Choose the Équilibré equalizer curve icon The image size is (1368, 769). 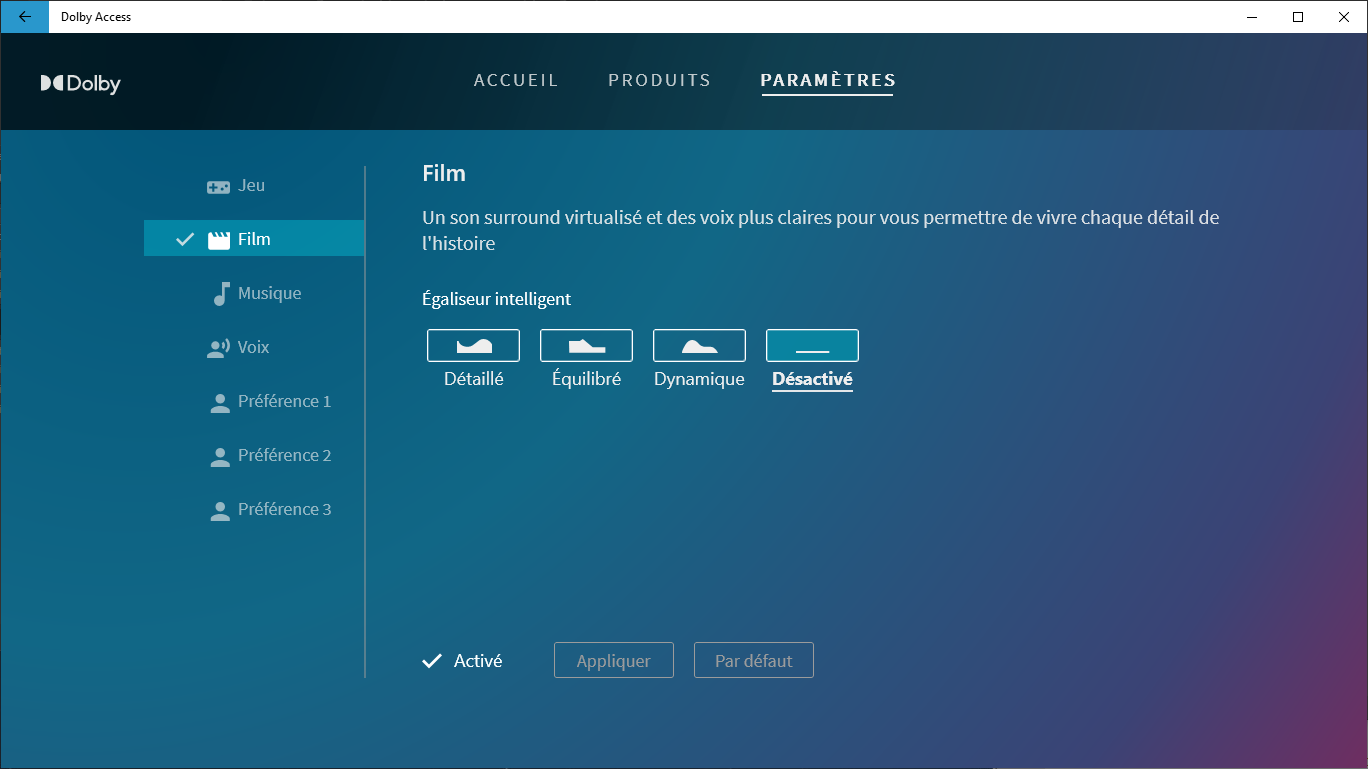pos(586,345)
